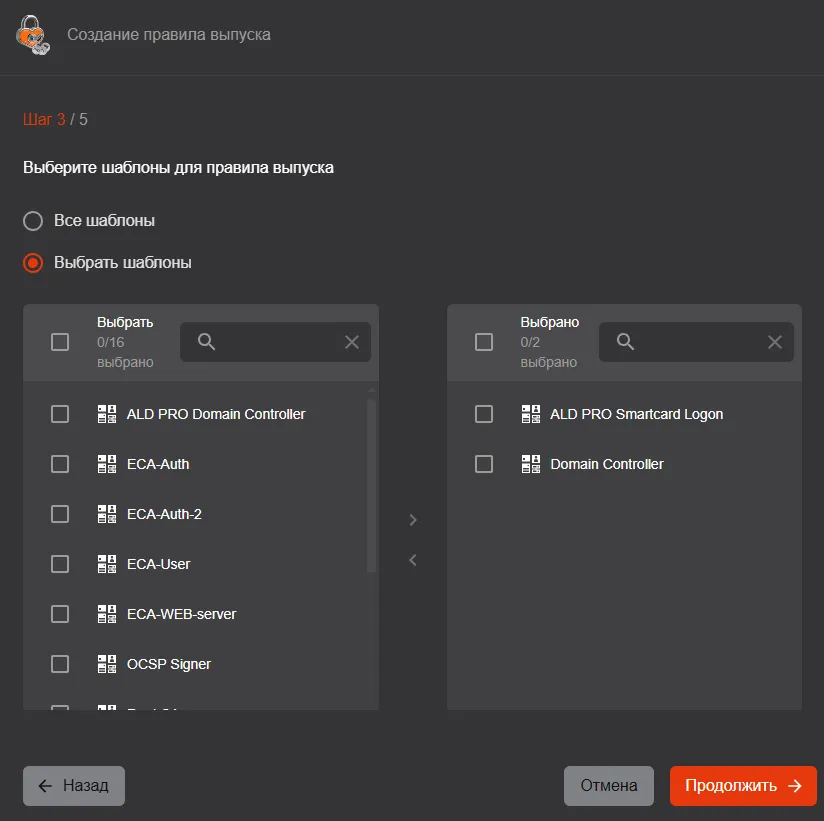Check the ALD PRO Domain Controller checkbox
Viewport: 824px width, 821px height.
[60, 414]
